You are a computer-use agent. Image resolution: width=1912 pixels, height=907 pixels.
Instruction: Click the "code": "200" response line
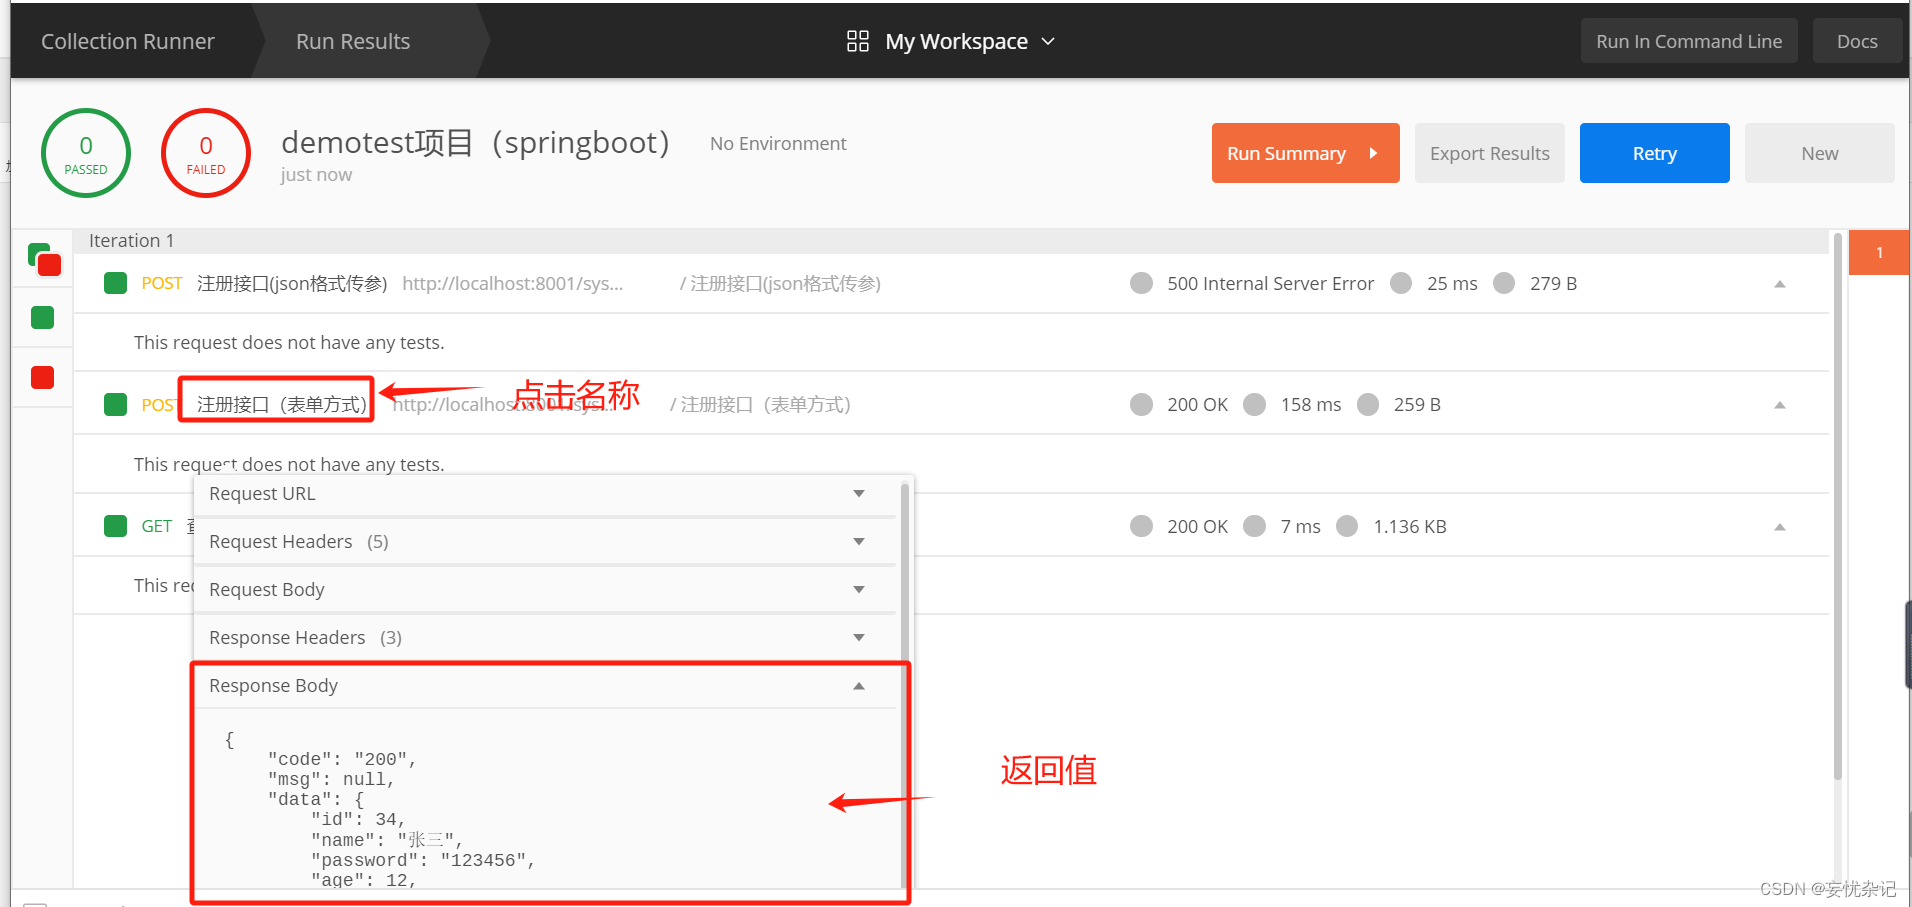pyautogui.click(x=342, y=759)
